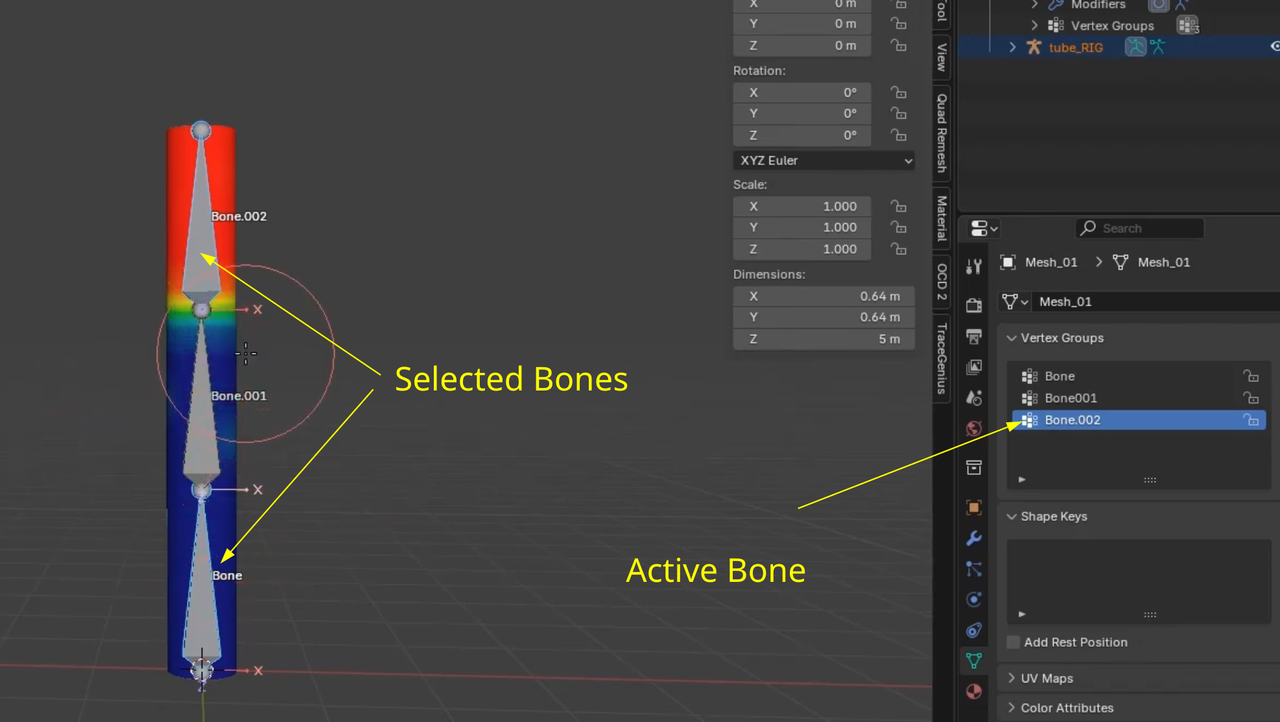
Task: Click the Search field in Properties
Action: [x=1140, y=228]
